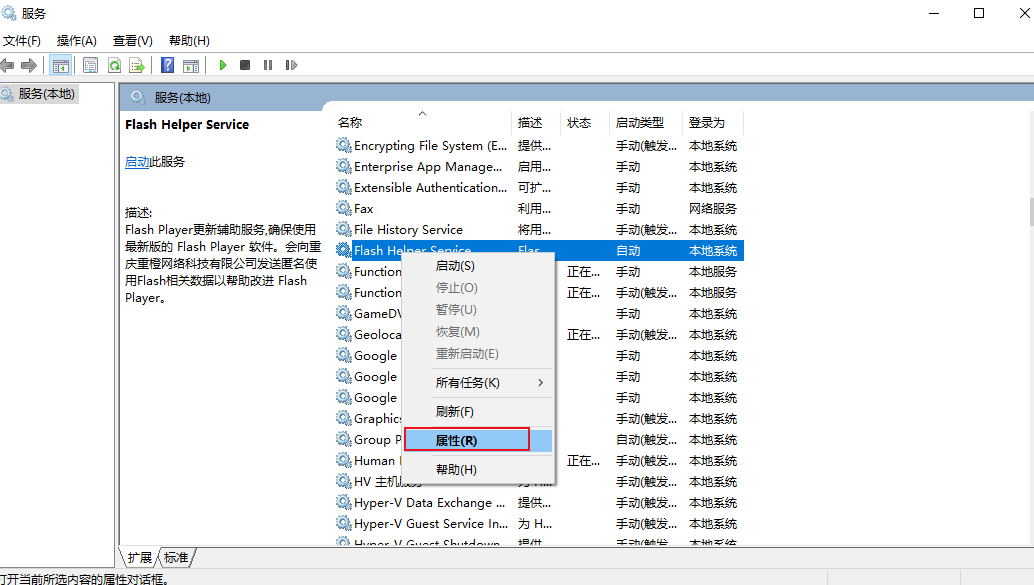Click 服务(本地) header above details pane
1034x585 pixels.
183,98
